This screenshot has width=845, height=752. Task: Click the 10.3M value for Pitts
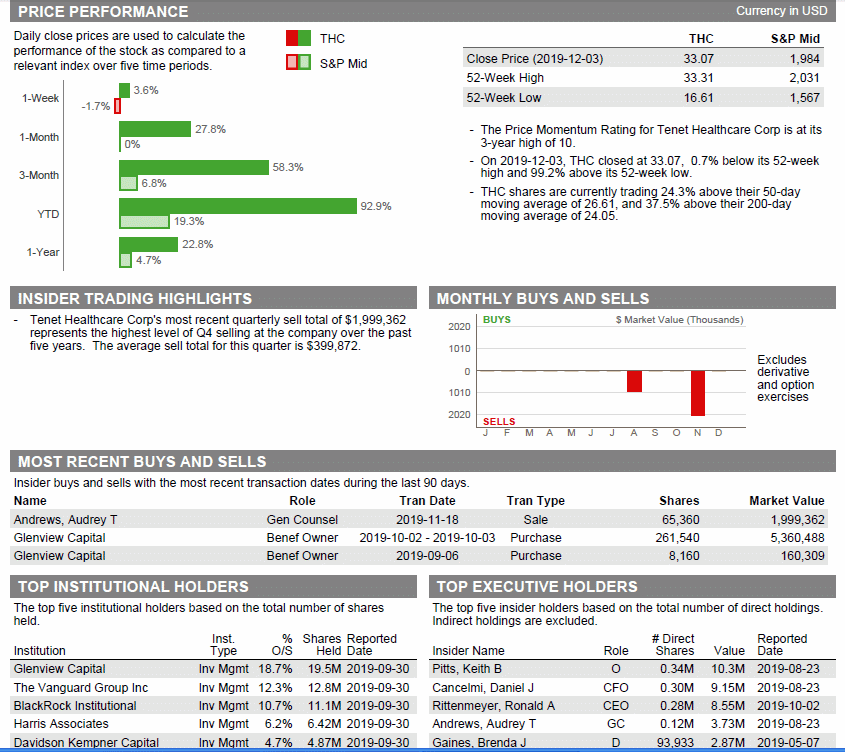tap(728, 669)
